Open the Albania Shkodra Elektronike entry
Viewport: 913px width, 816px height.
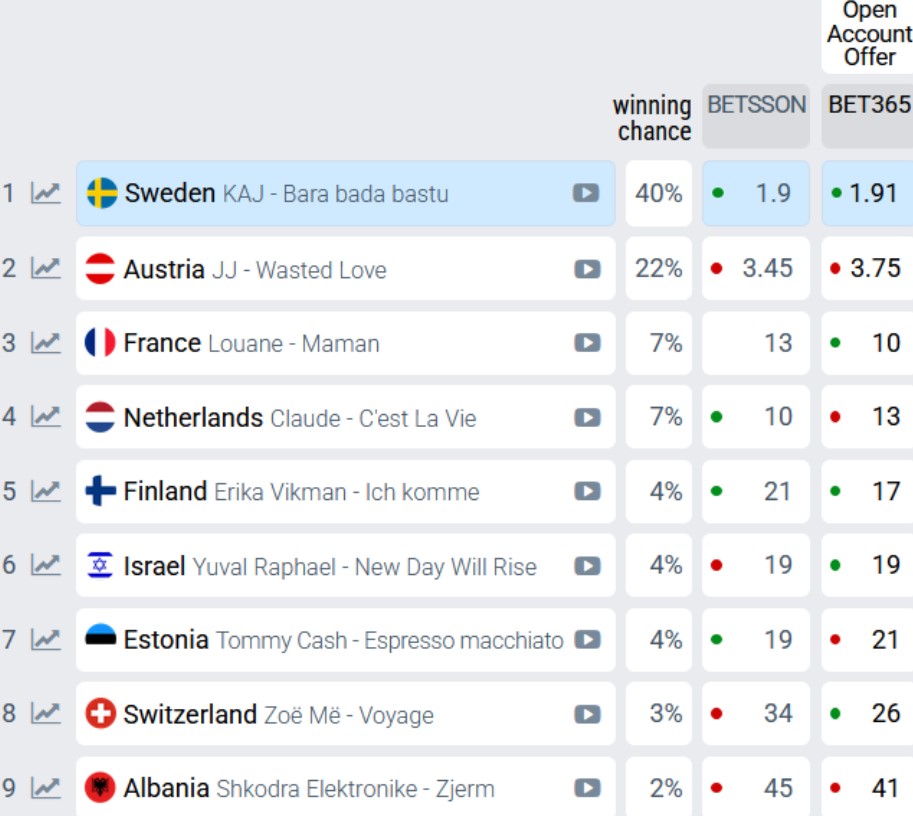[345, 787]
